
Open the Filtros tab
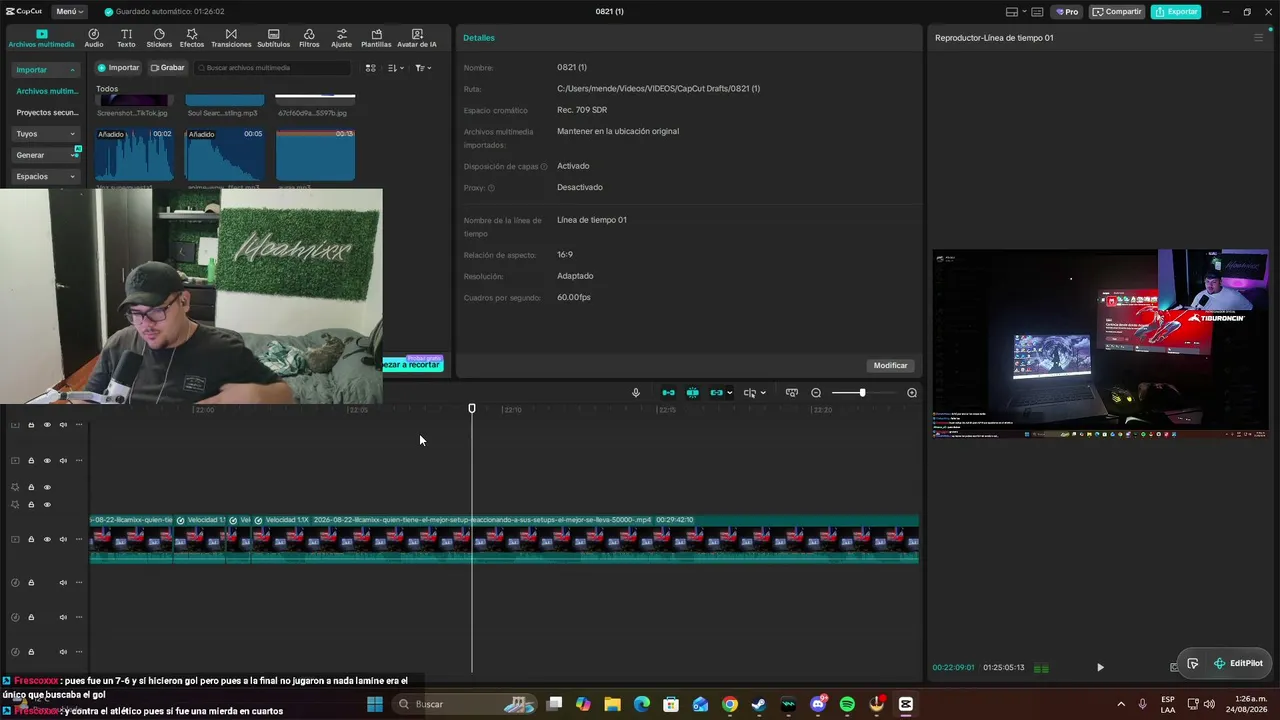pyautogui.click(x=309, y=38)
